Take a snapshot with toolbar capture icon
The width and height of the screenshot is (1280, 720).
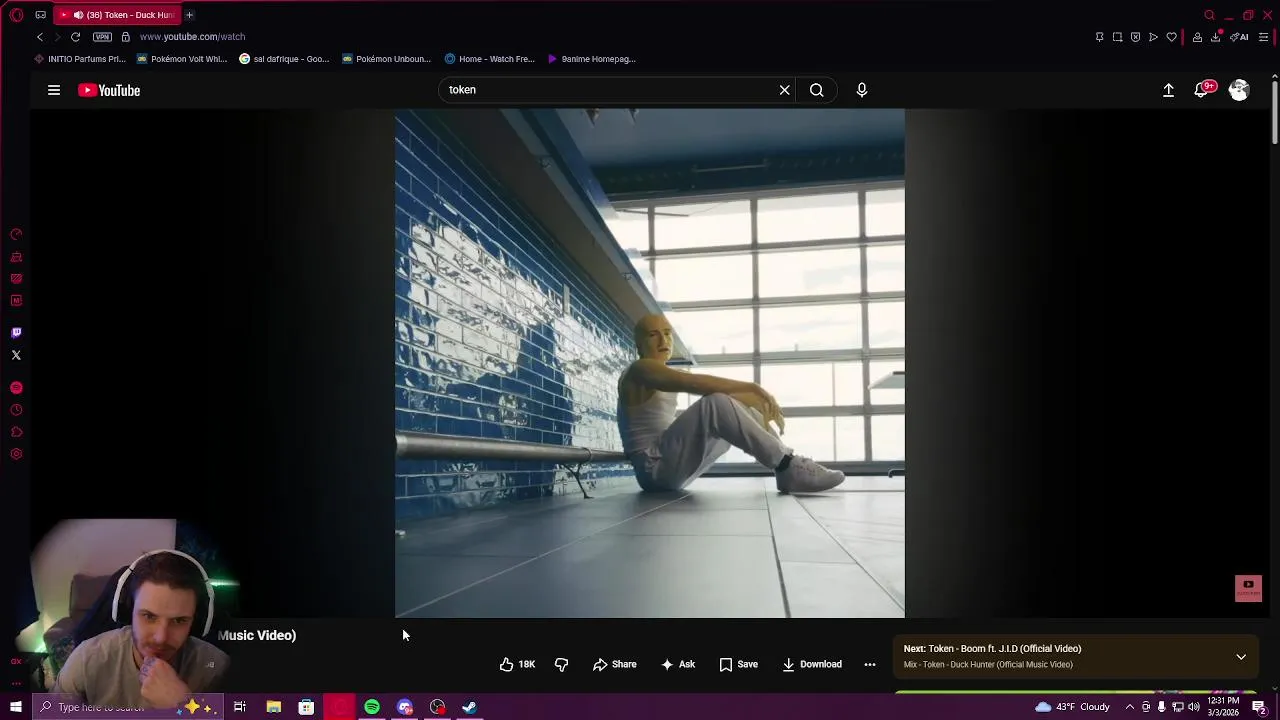pos(1117,37)
